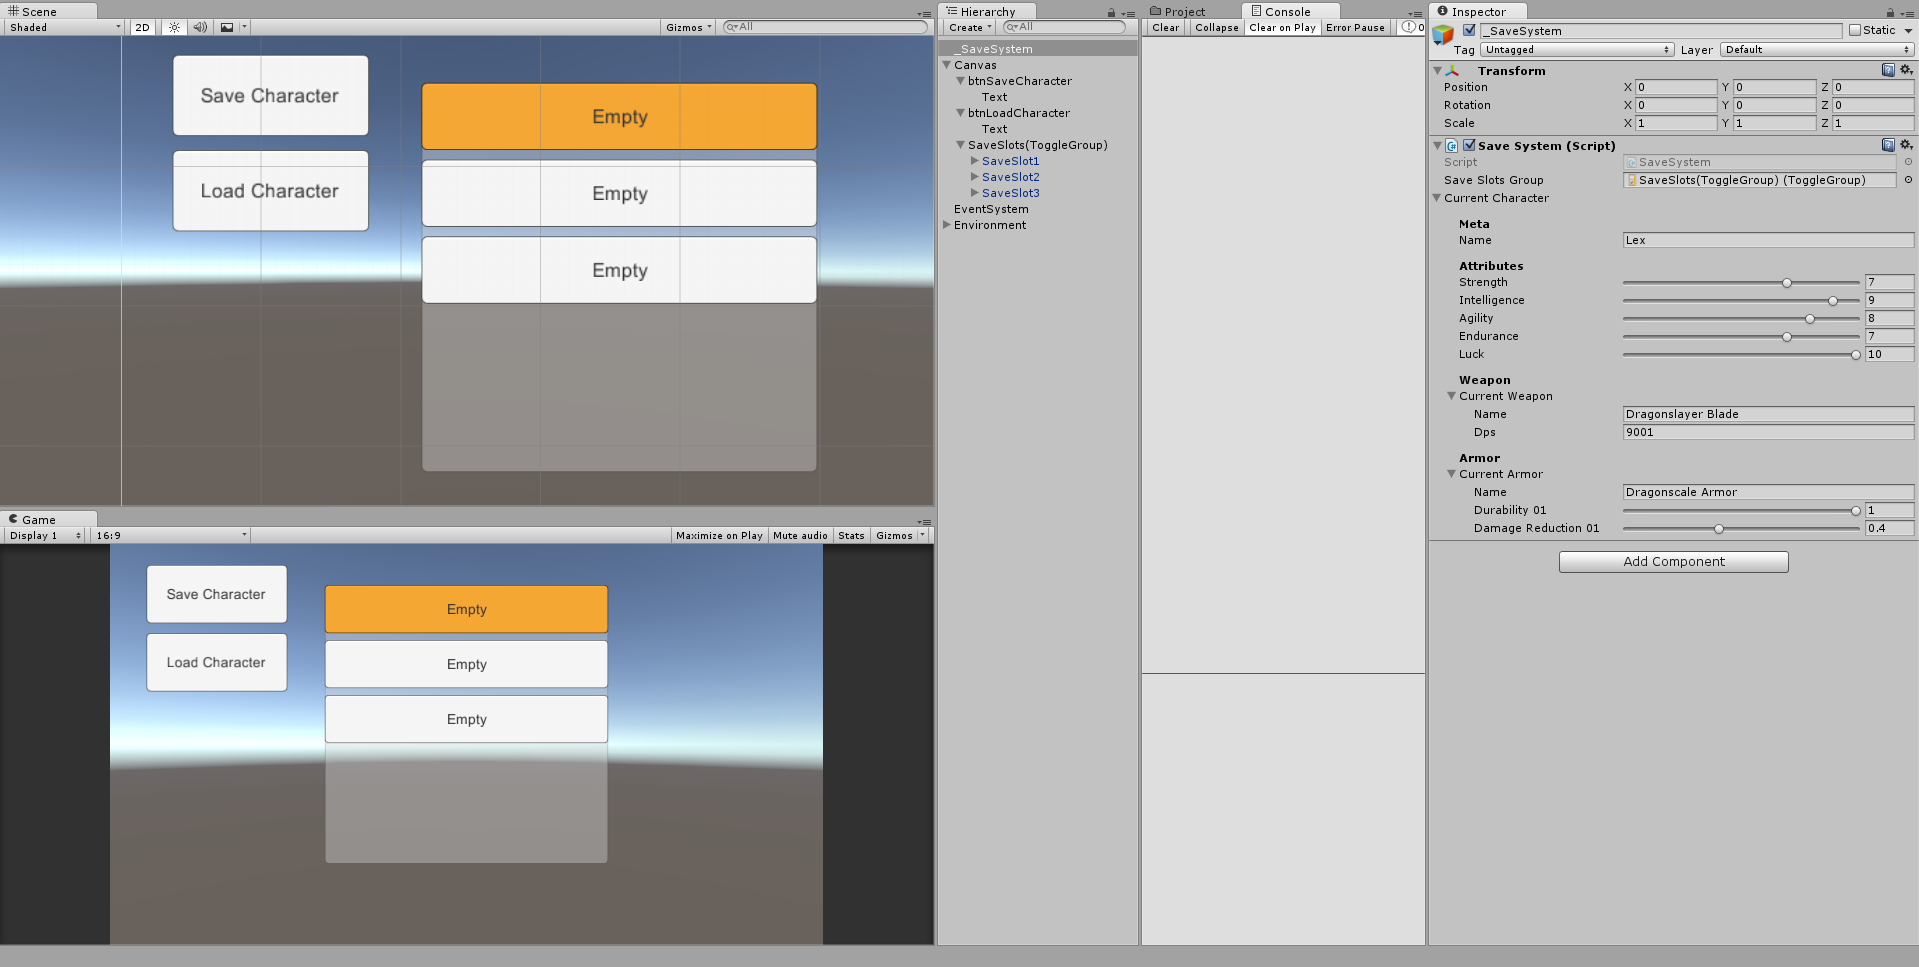Open object picker for Script field
The image size is (1919, 967).
pyautogui.click(x=1908, y=162)
